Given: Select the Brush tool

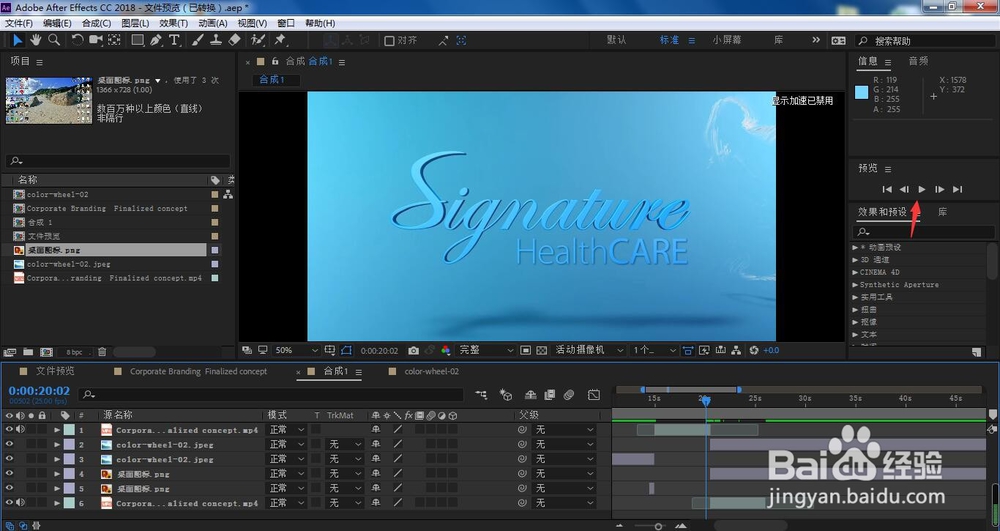Looking at the screenshot, I should point(198,40).
